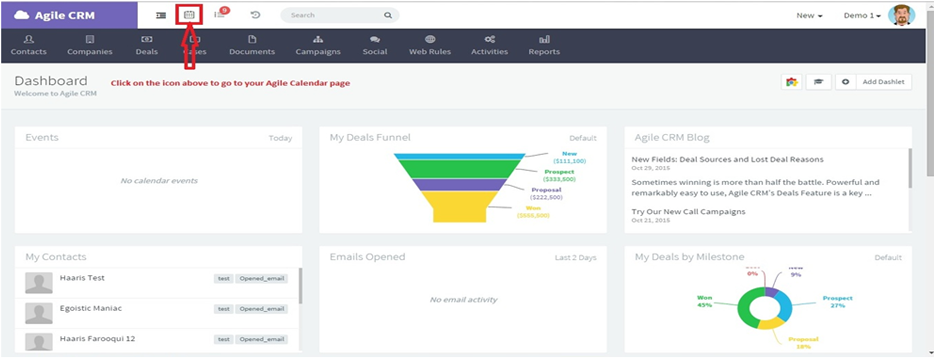Click Opened_email tag on Haaris Farooqui 12 row
This screenshot has height=362, width=936.
pos(261,339)
